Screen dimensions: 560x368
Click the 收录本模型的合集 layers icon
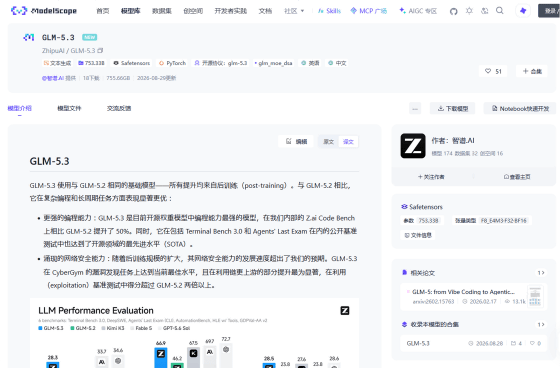coord(405,324)
